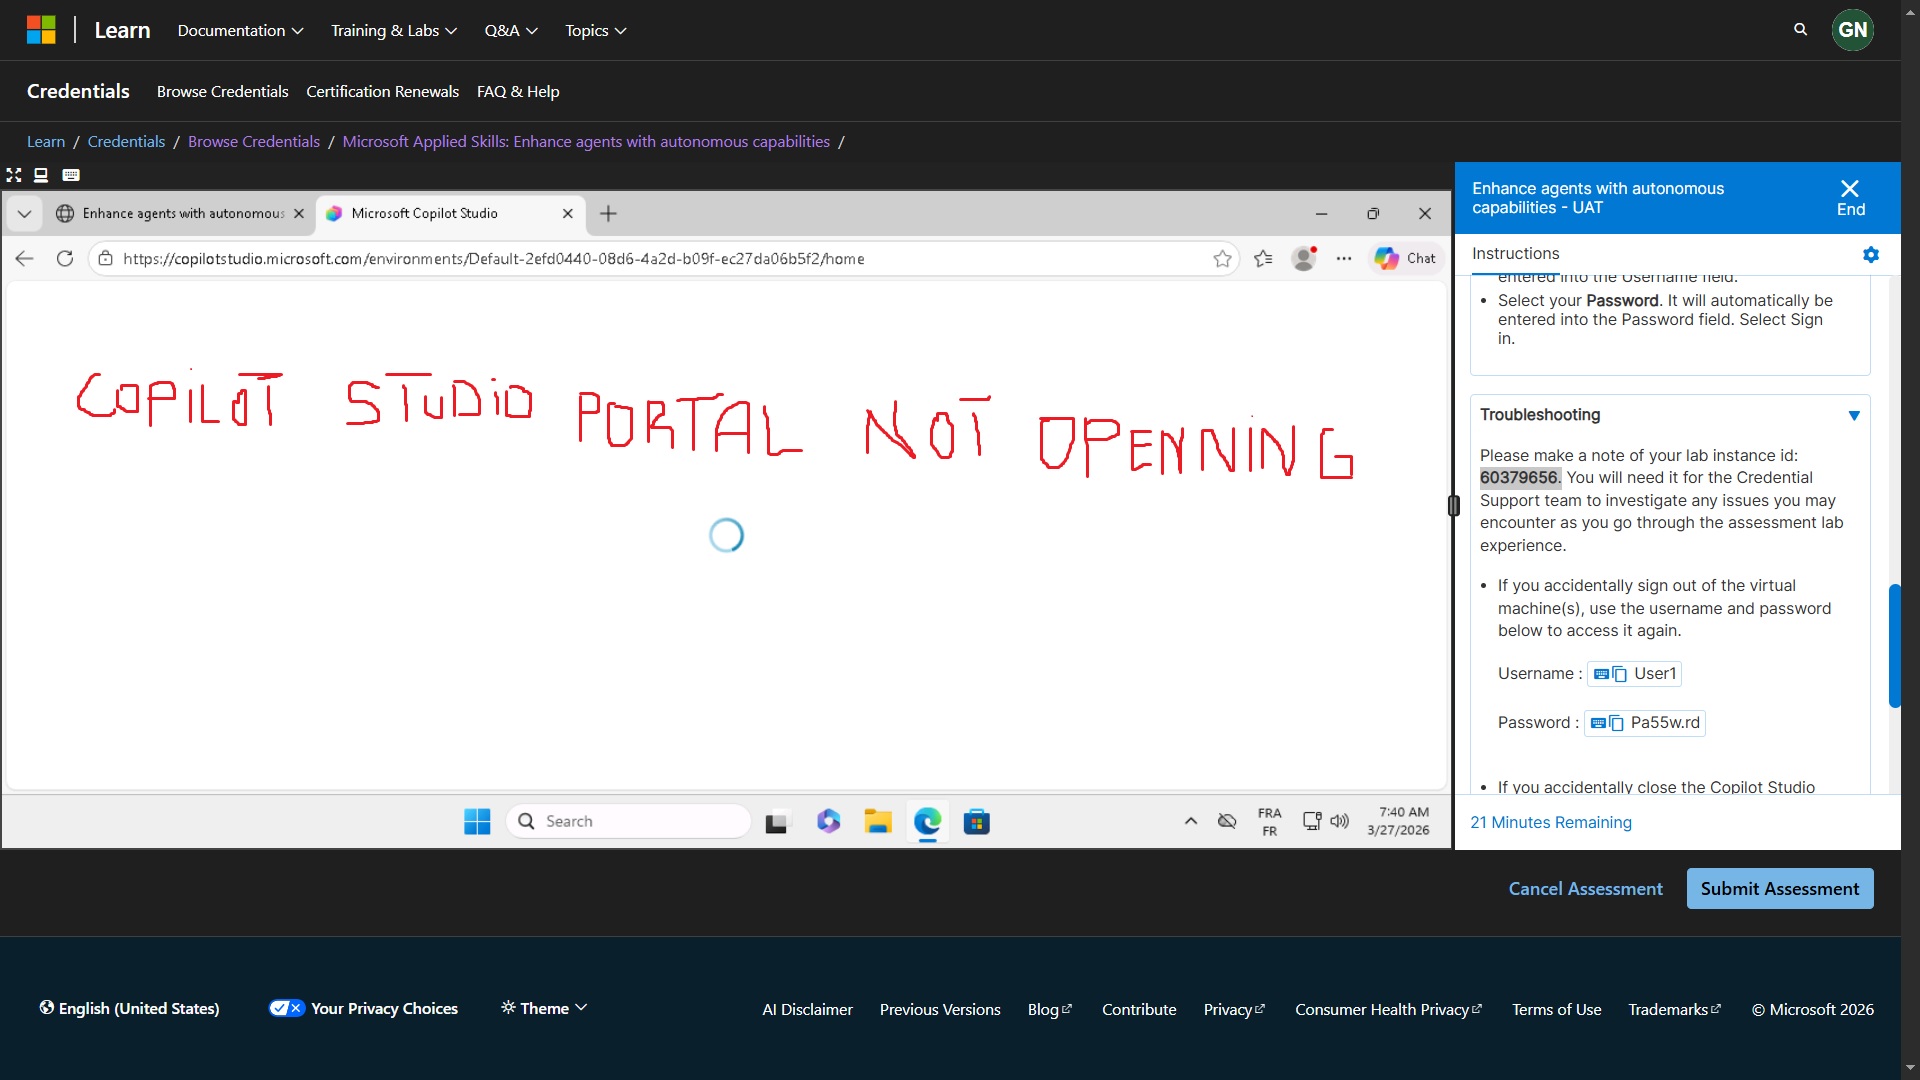The image size is (1920, 1080).
Task: Click the instructions panel scrollbar thumb
Action: [1894, 646]
